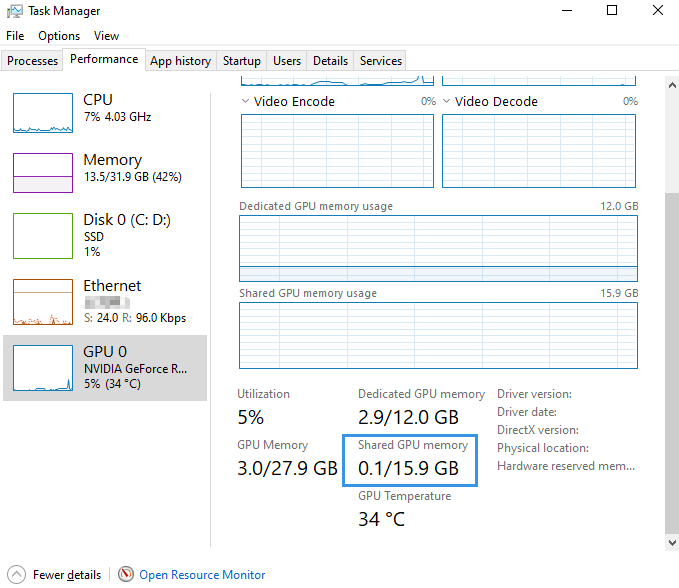Select the Ethernet throughput graph thumbnail

(43, 302)
